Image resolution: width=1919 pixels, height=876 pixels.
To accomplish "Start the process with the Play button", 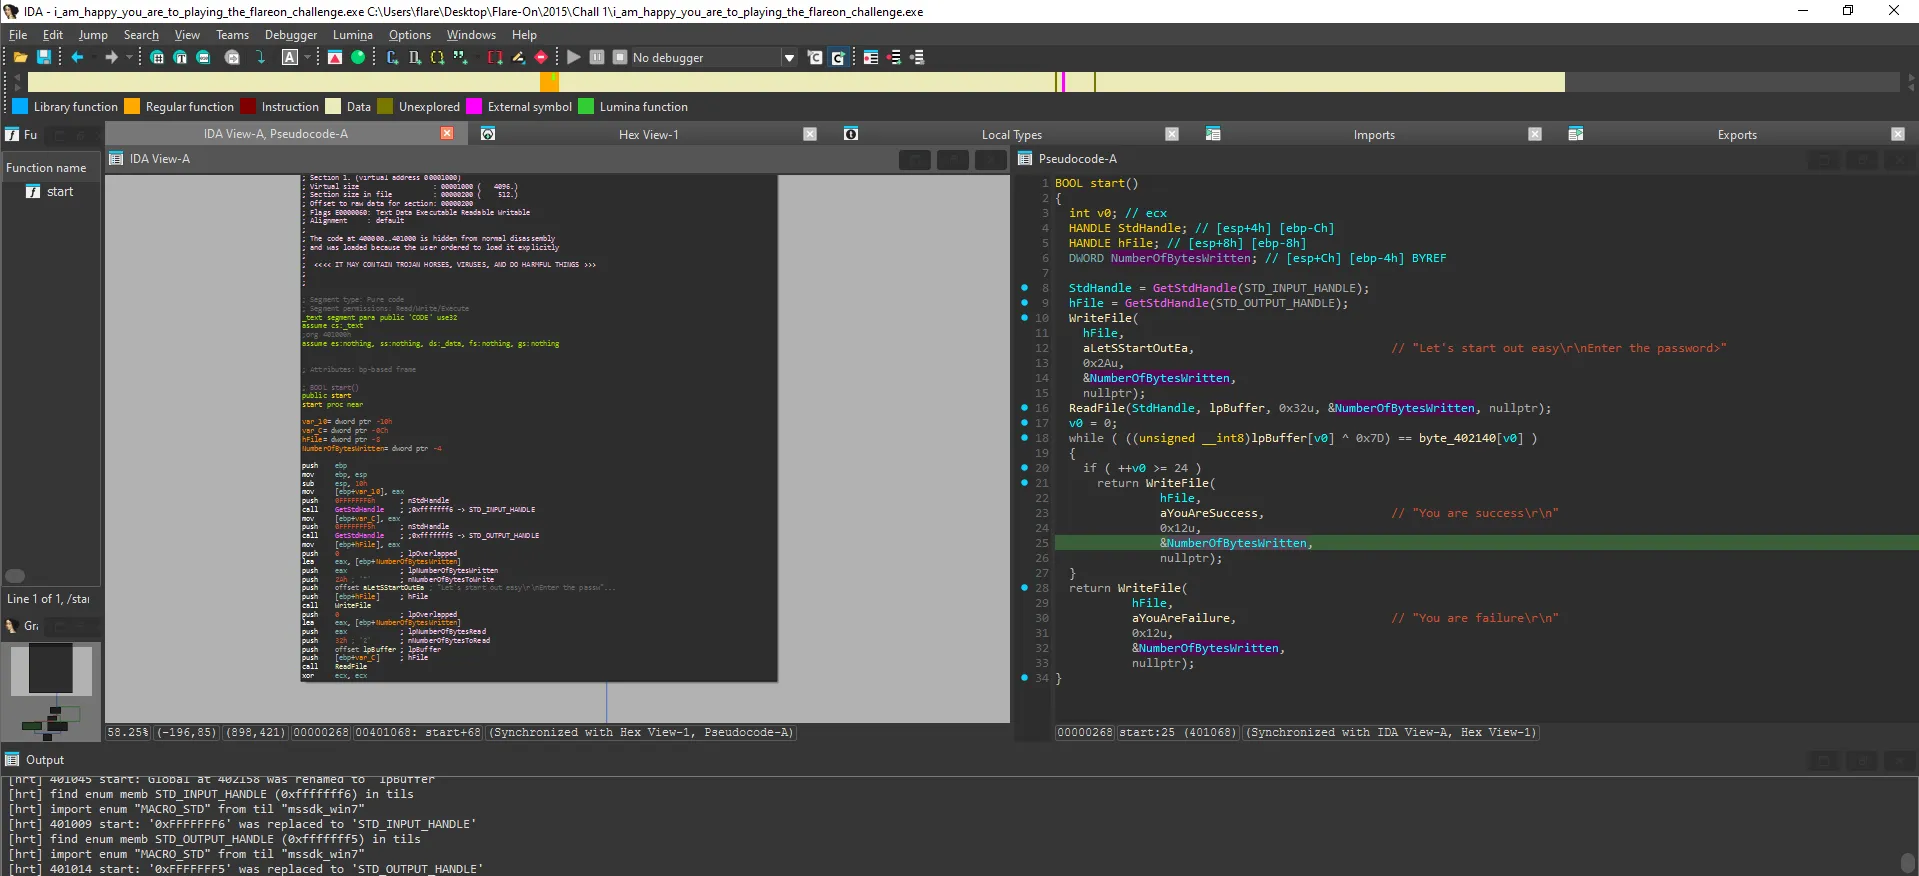I will [573, 58].
